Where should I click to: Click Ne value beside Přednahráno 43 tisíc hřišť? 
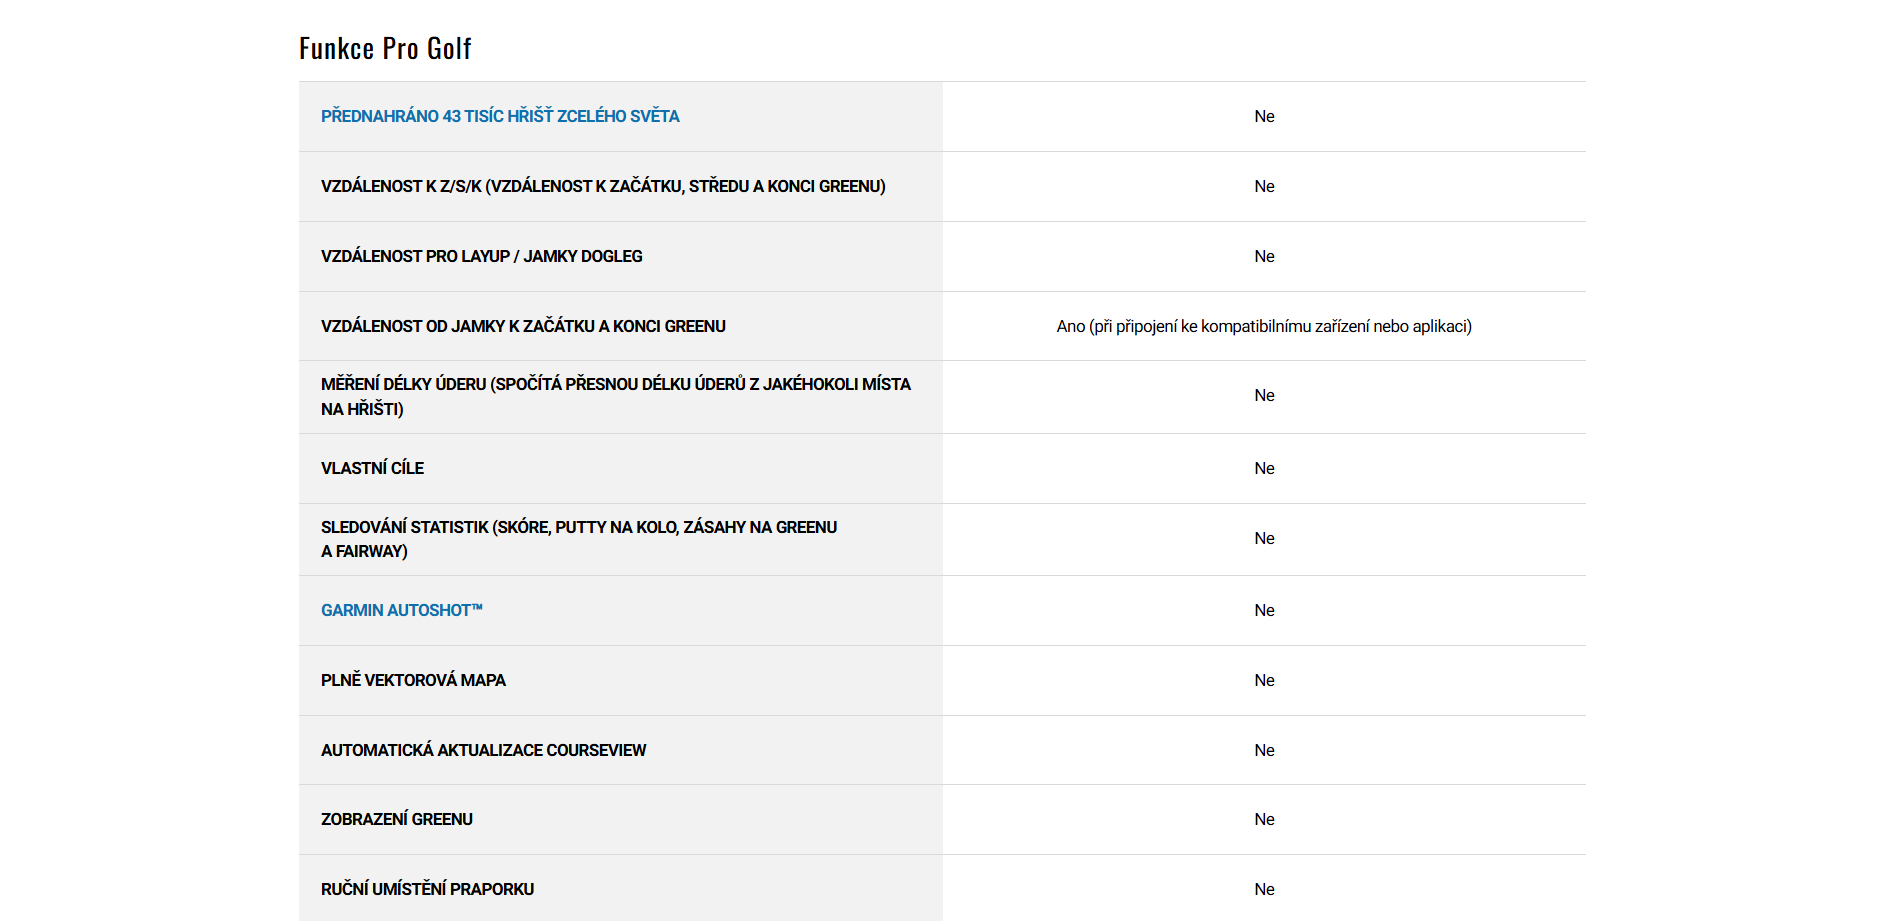(x=1264, y=116)
